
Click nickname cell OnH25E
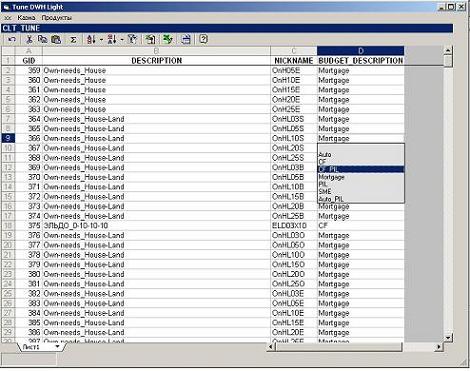pos(294,109)
